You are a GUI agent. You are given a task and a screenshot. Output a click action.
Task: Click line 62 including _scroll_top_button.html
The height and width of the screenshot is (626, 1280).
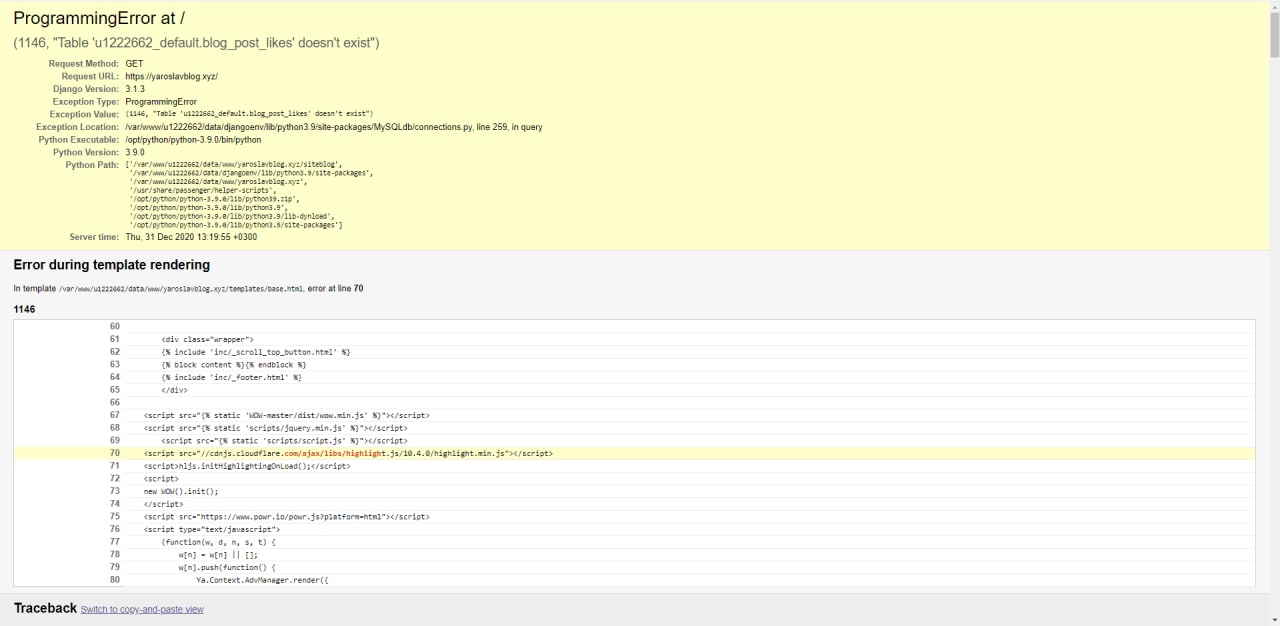[255, 352]
